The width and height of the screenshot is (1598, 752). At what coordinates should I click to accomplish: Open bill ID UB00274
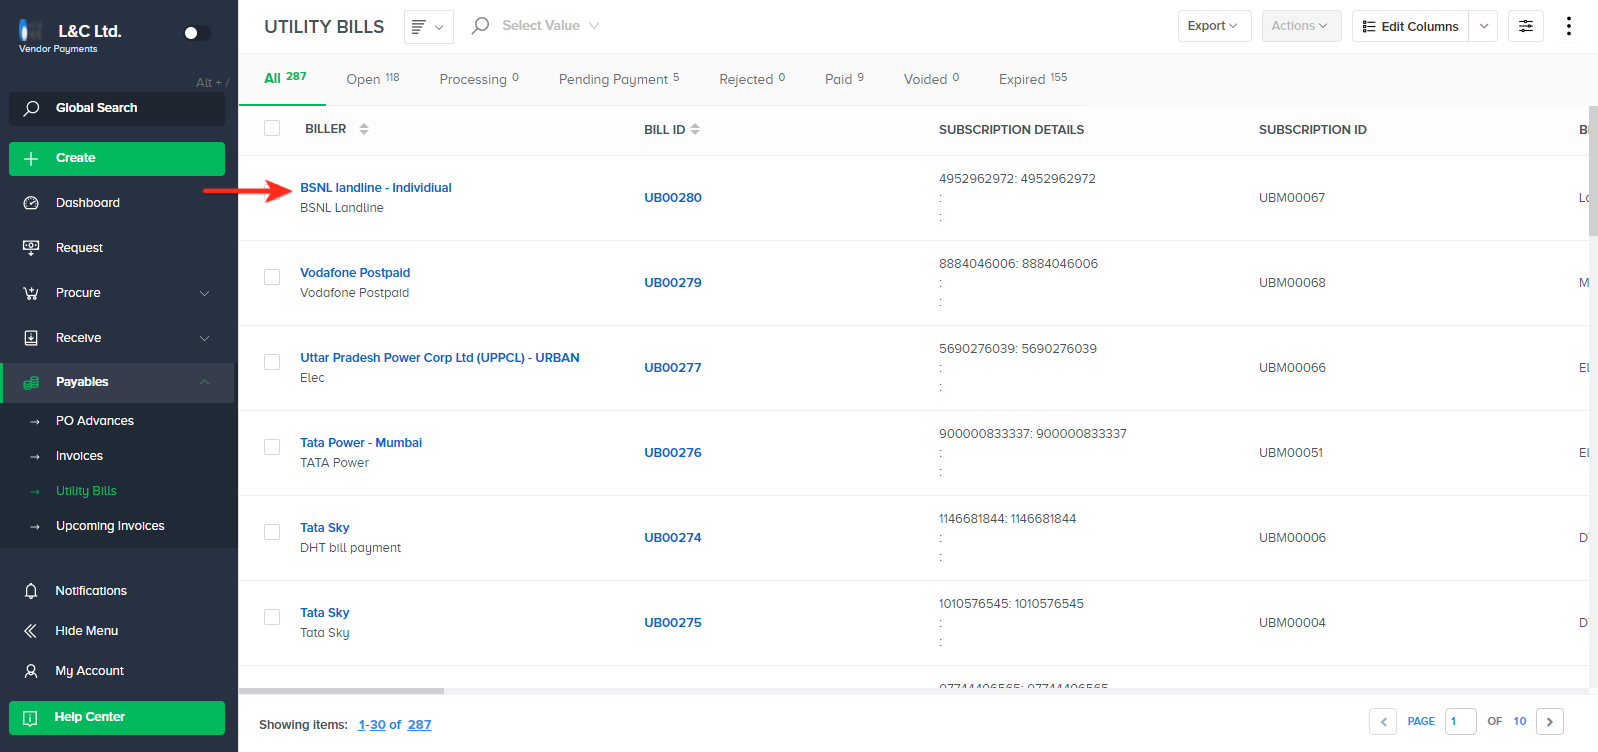tap(673, 538)
